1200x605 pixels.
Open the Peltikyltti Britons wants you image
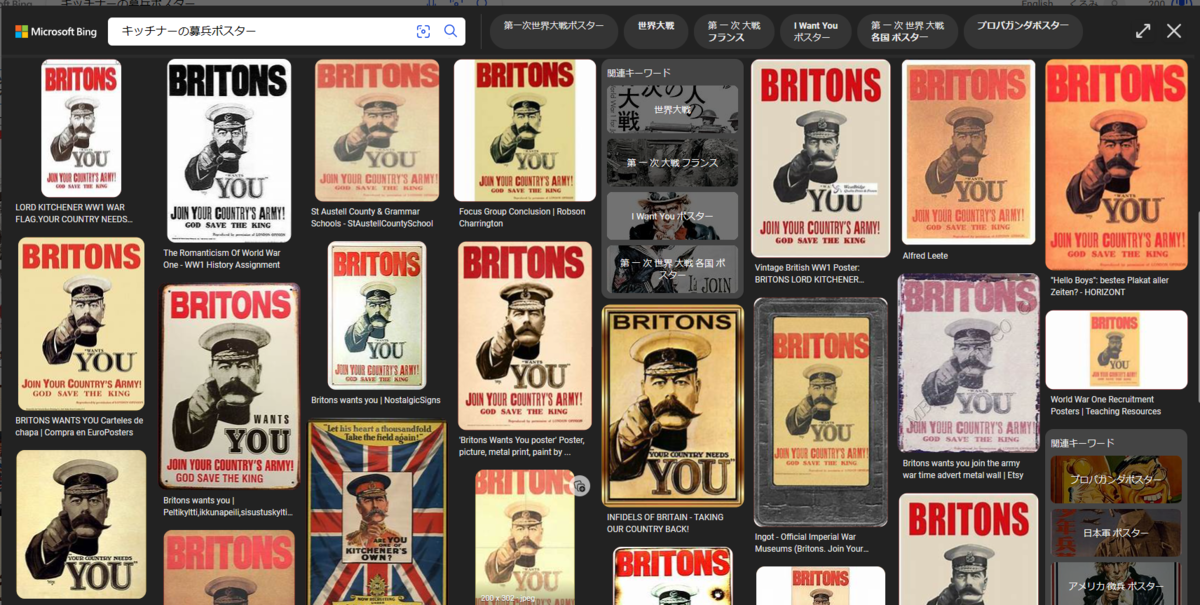(x=231, y=386)
